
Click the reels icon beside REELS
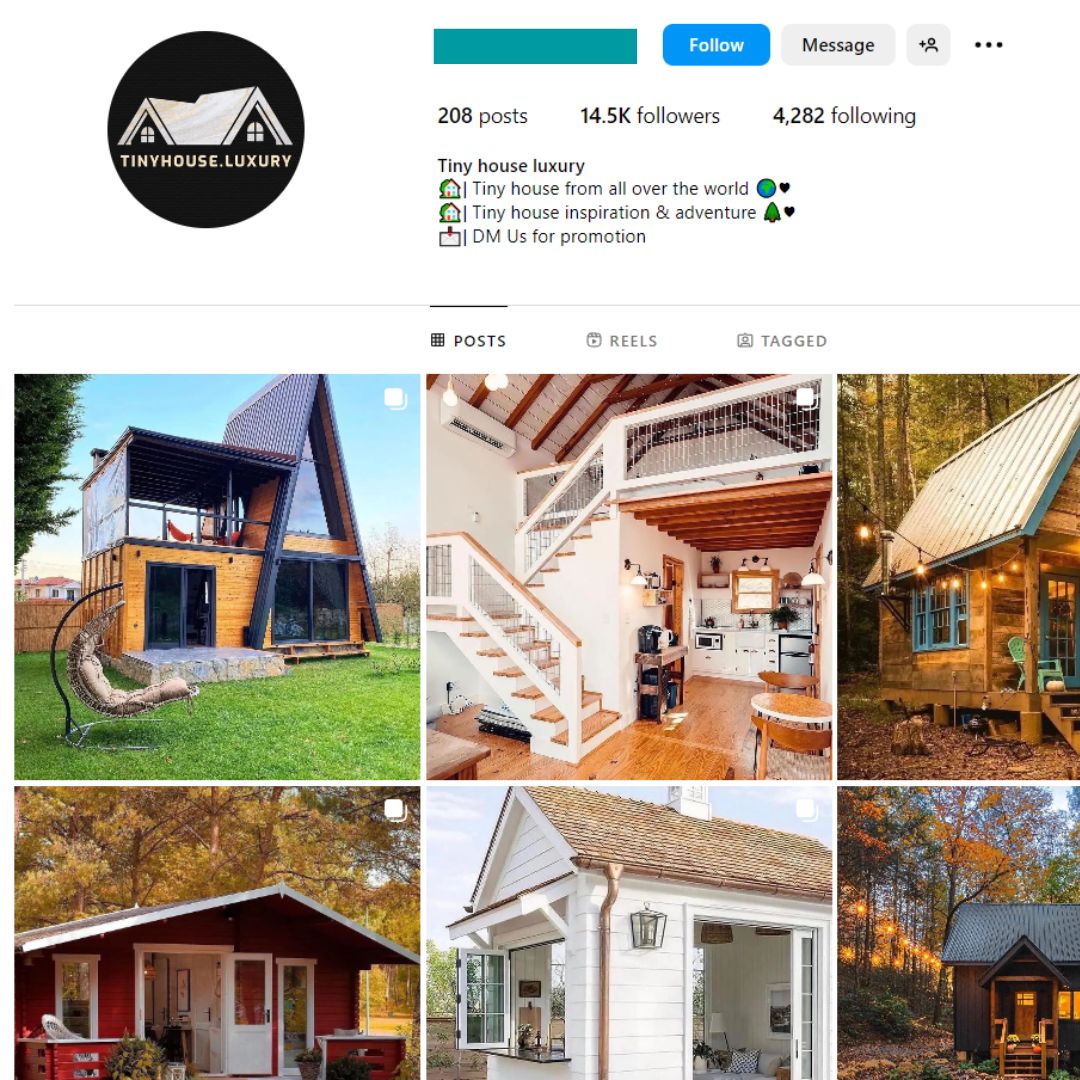593,340
